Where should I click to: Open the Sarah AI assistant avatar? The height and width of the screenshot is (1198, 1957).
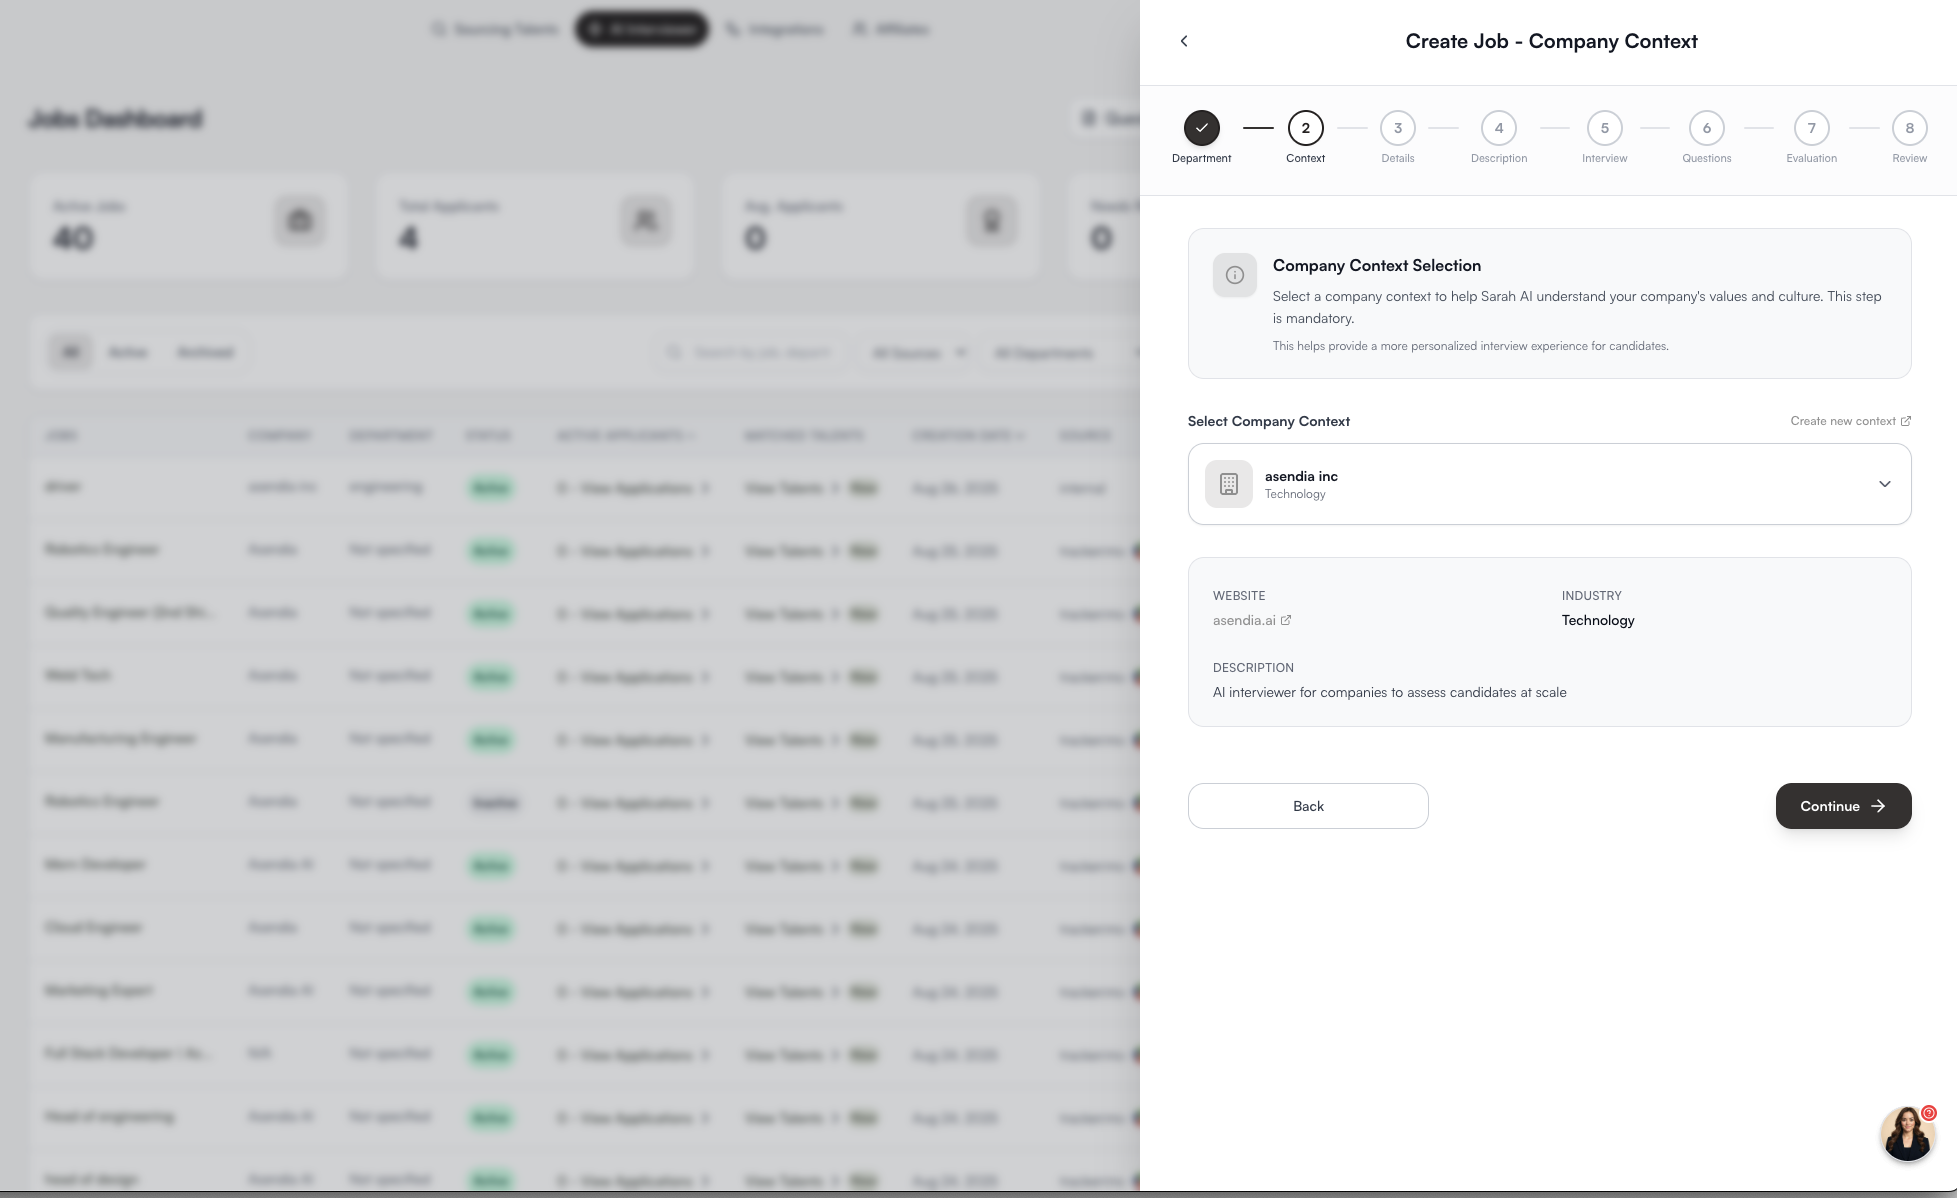click(1907, 1133)
